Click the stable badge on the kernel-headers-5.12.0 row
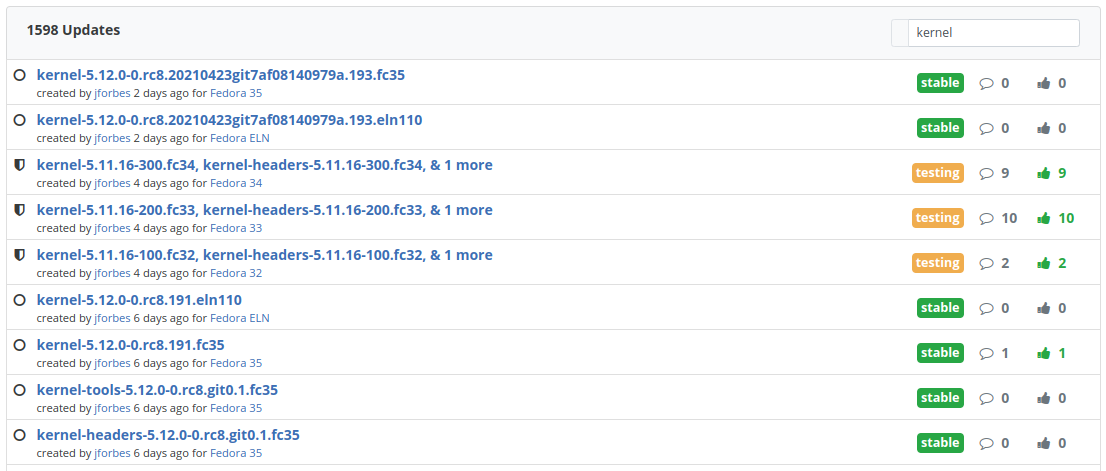Image resolution: width=1106 pixels, height=471 pixels. tap(940, 443)
